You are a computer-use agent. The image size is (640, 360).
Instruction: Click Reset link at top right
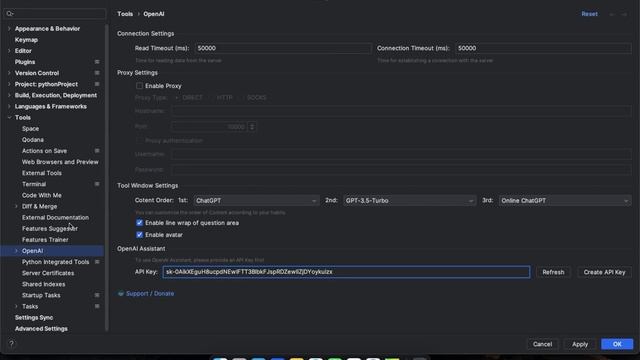pos(589,14)
